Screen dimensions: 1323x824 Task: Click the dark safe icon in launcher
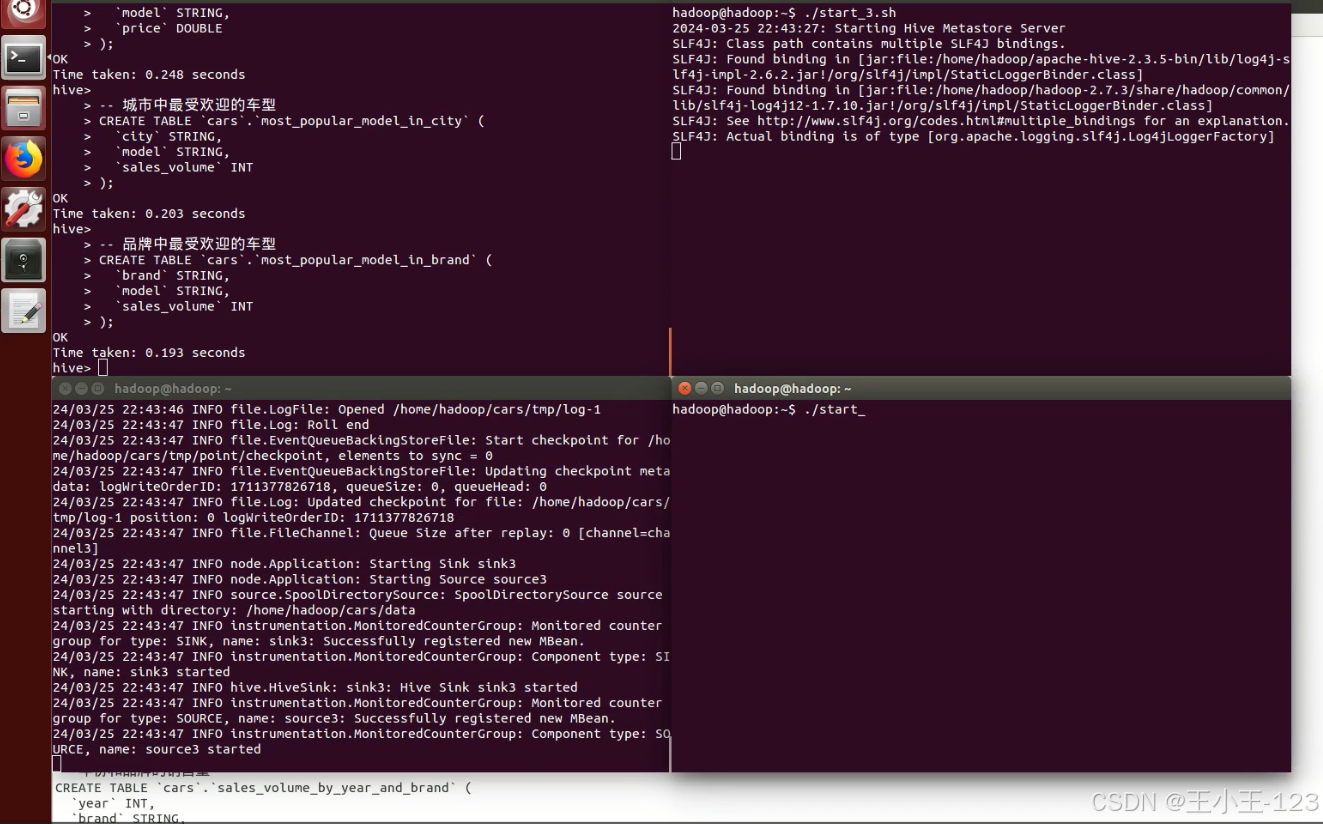coord(23,260)
